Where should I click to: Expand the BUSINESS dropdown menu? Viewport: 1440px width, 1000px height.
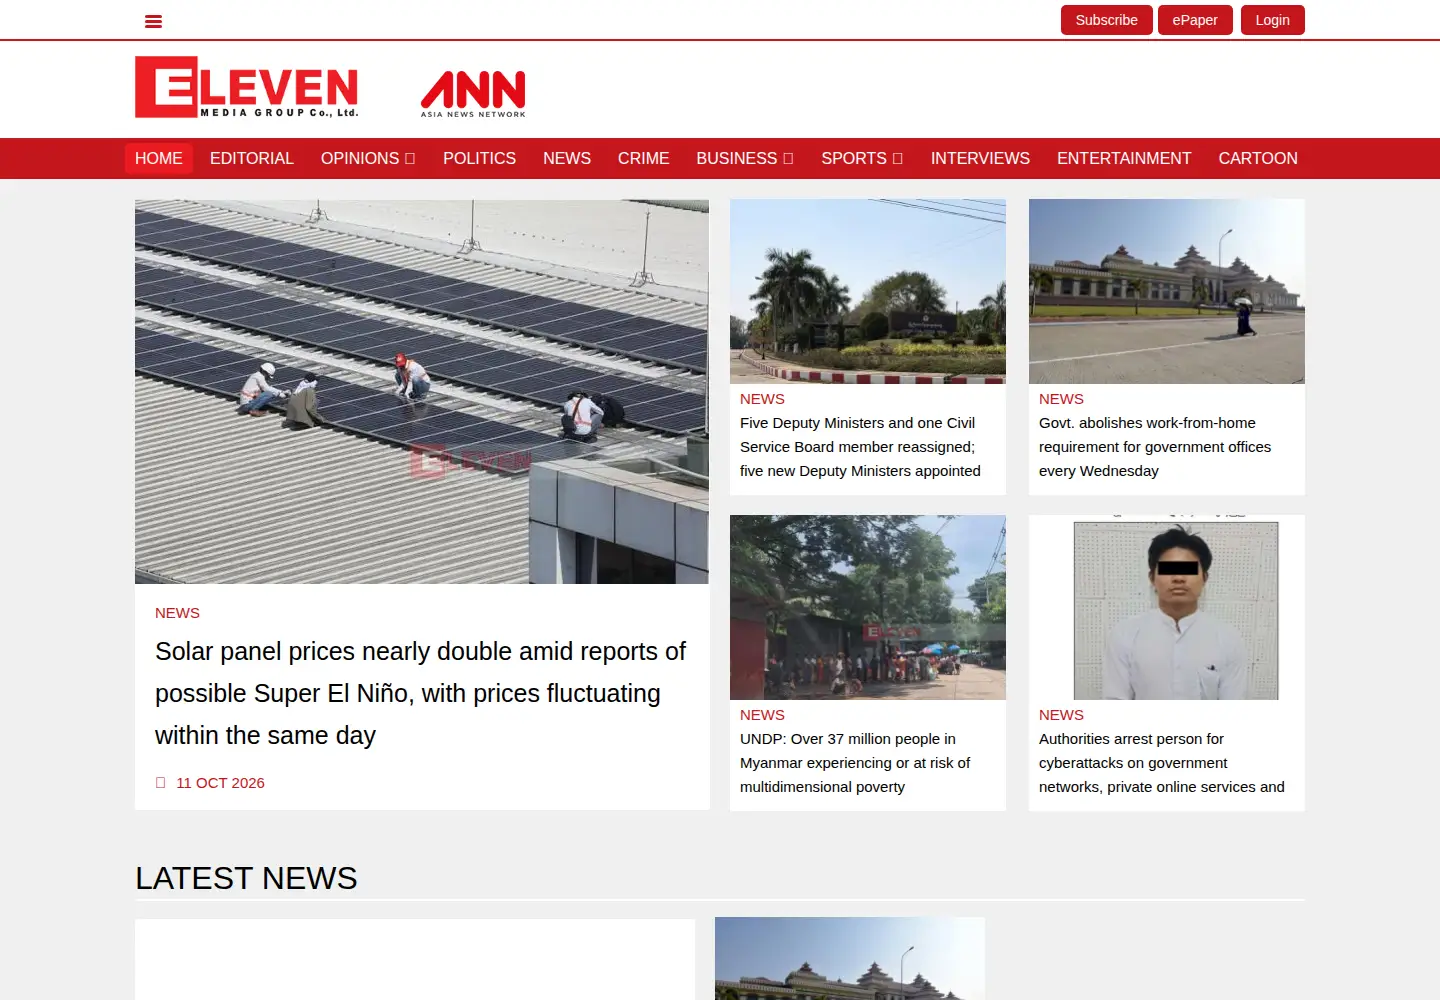(745, 158)
